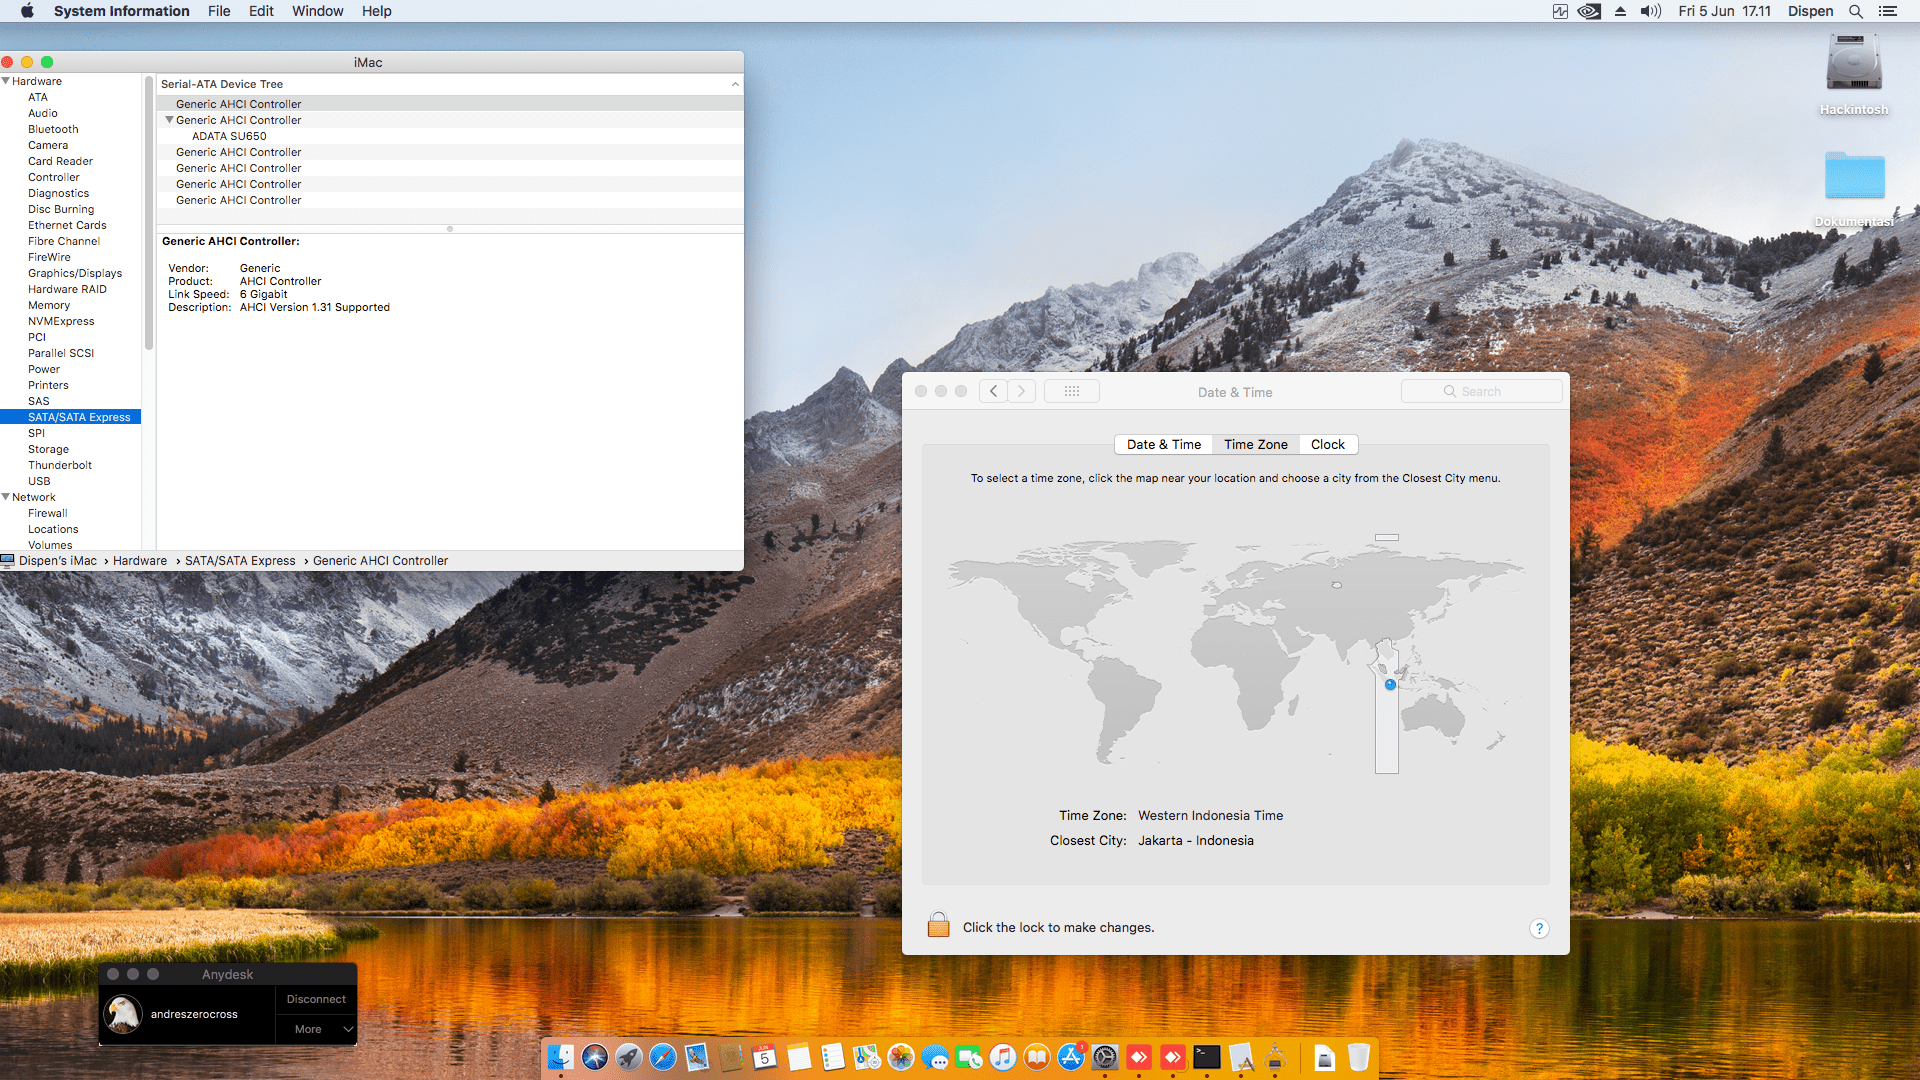Switch to the Clock tab
Image resolution: width=1920 pixels, height=1080 pixels.
coord(1327,444)
